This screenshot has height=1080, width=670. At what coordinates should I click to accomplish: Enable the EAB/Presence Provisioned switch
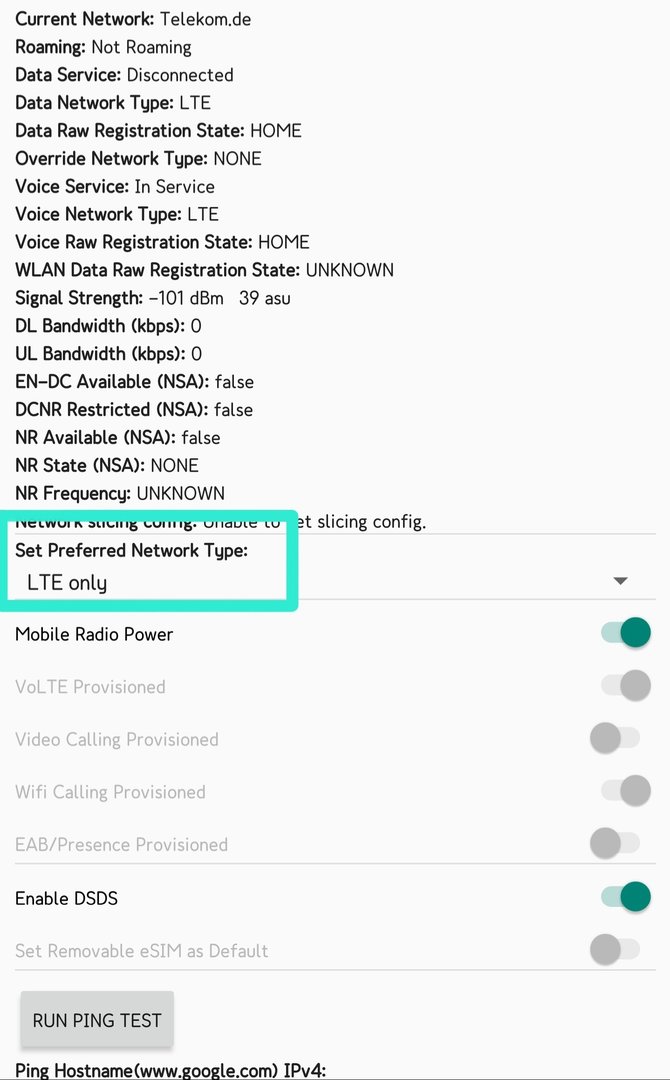(614, 844)
